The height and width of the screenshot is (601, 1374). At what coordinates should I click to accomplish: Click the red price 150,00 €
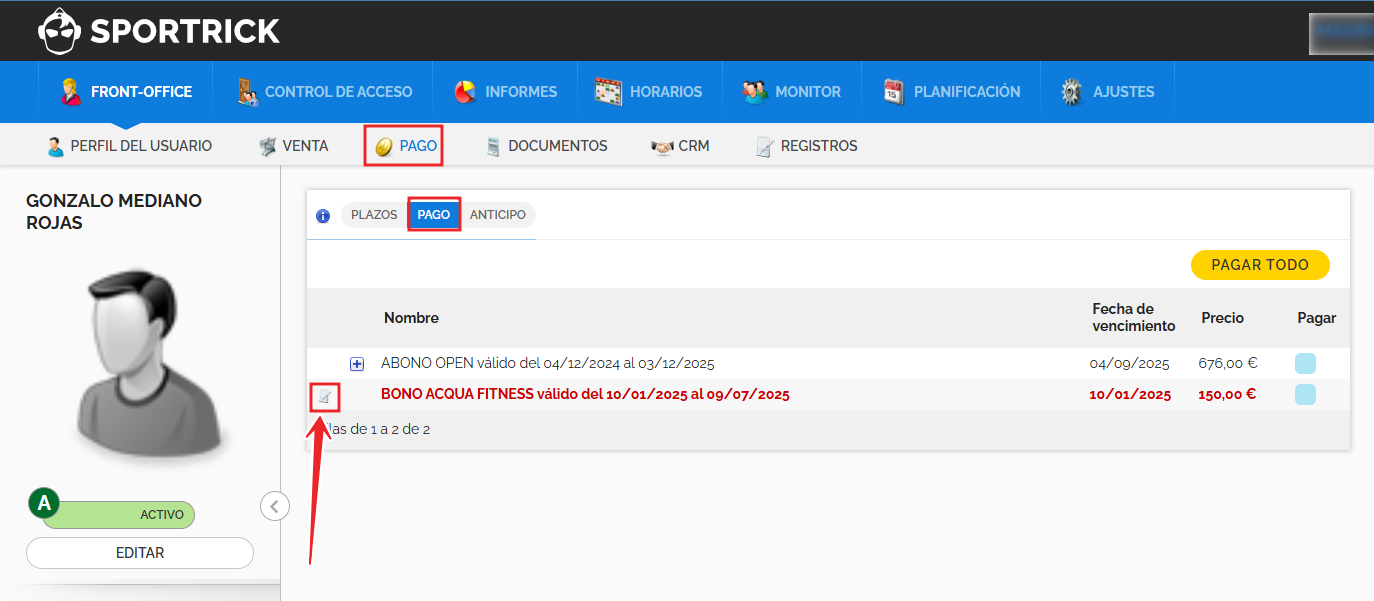tap(1227, 395)
